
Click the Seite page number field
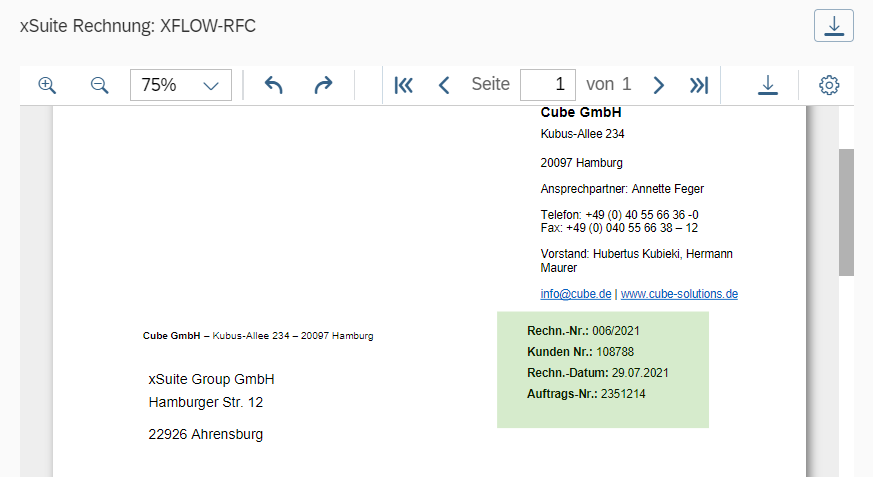click(548, 85)
